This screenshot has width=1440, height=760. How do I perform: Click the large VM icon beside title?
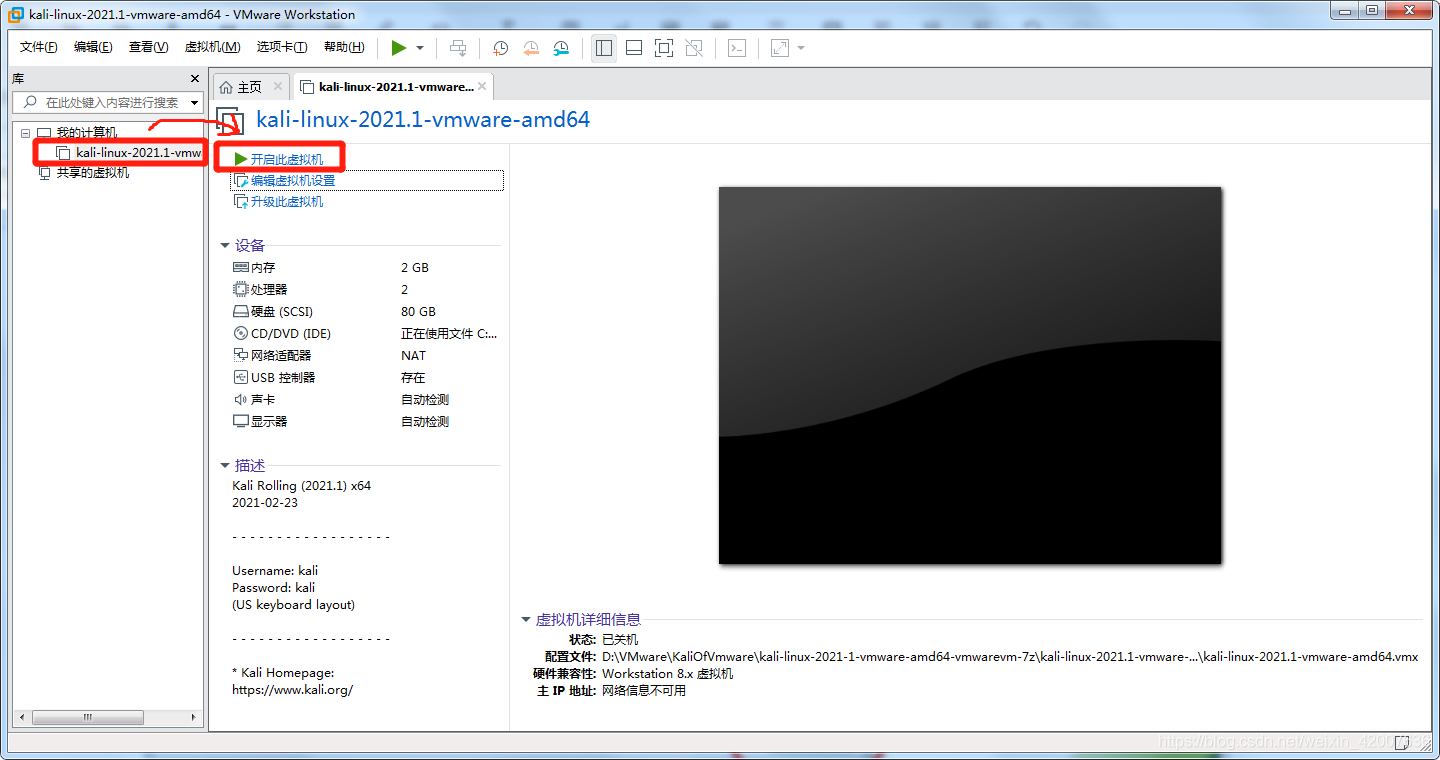(230, 121)
